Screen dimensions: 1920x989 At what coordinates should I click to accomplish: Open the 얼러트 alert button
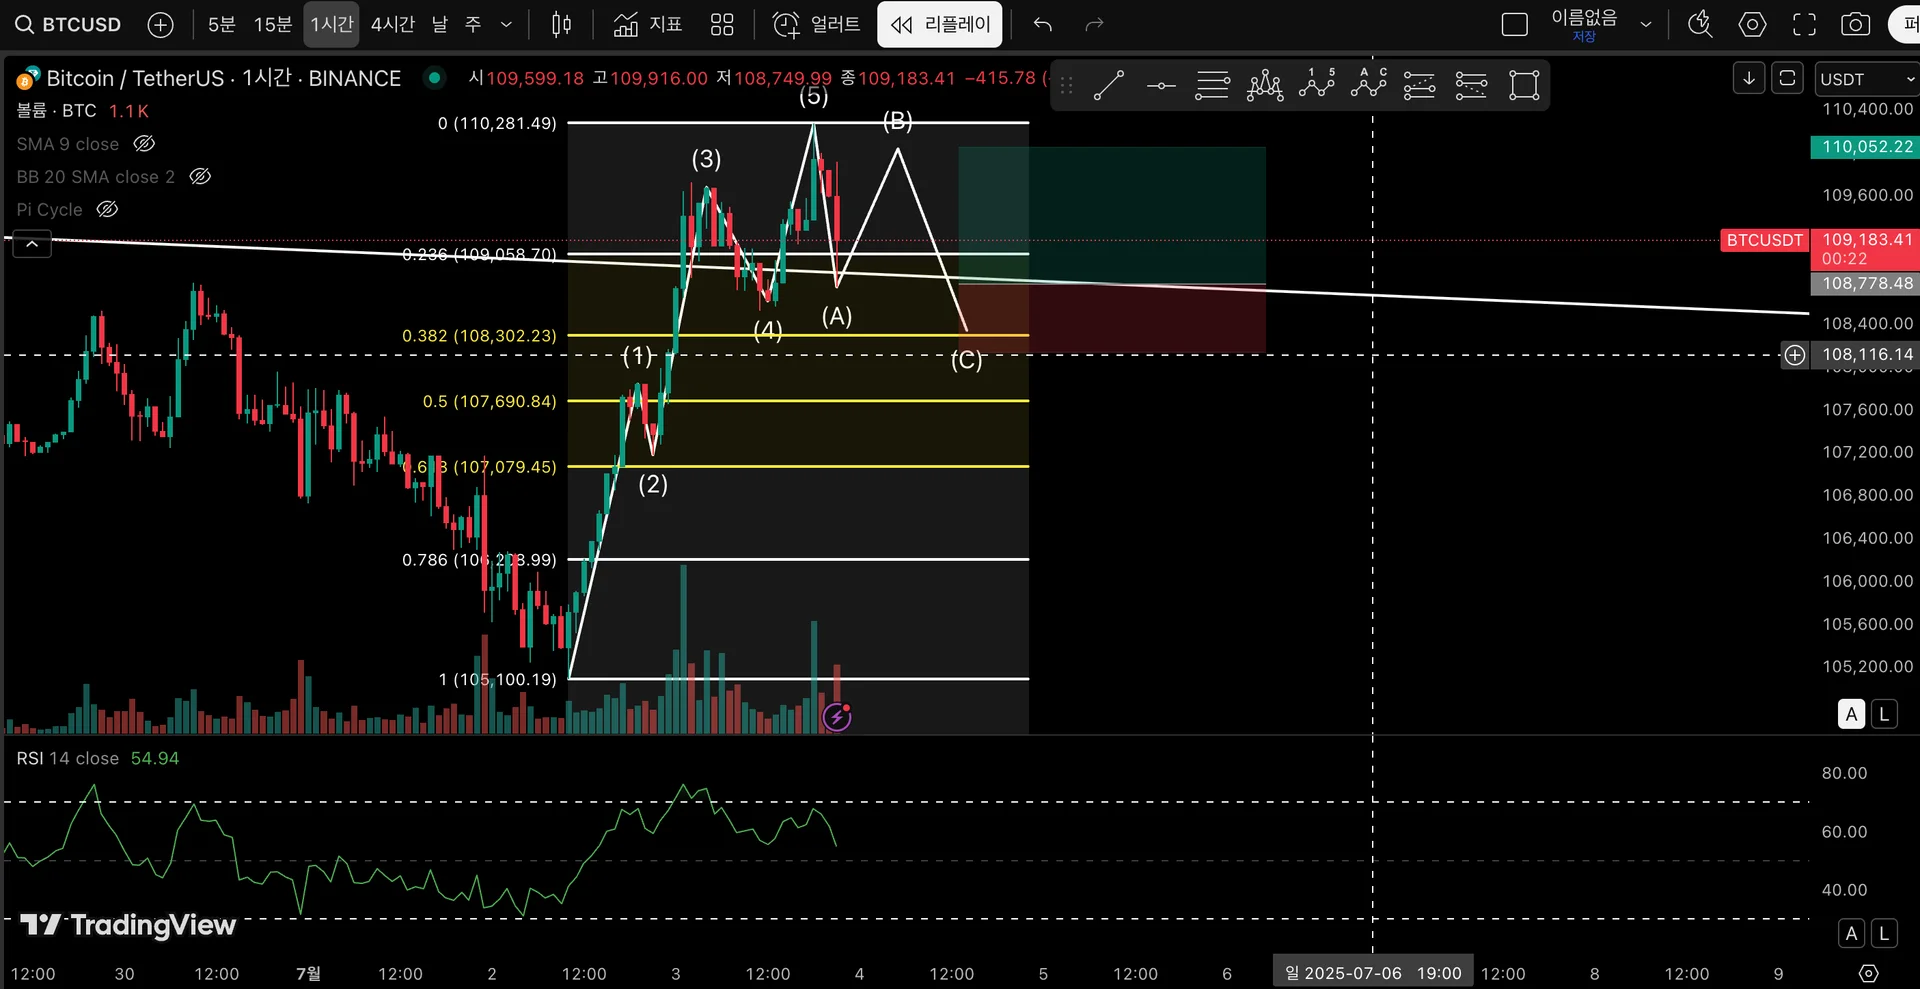816,24
